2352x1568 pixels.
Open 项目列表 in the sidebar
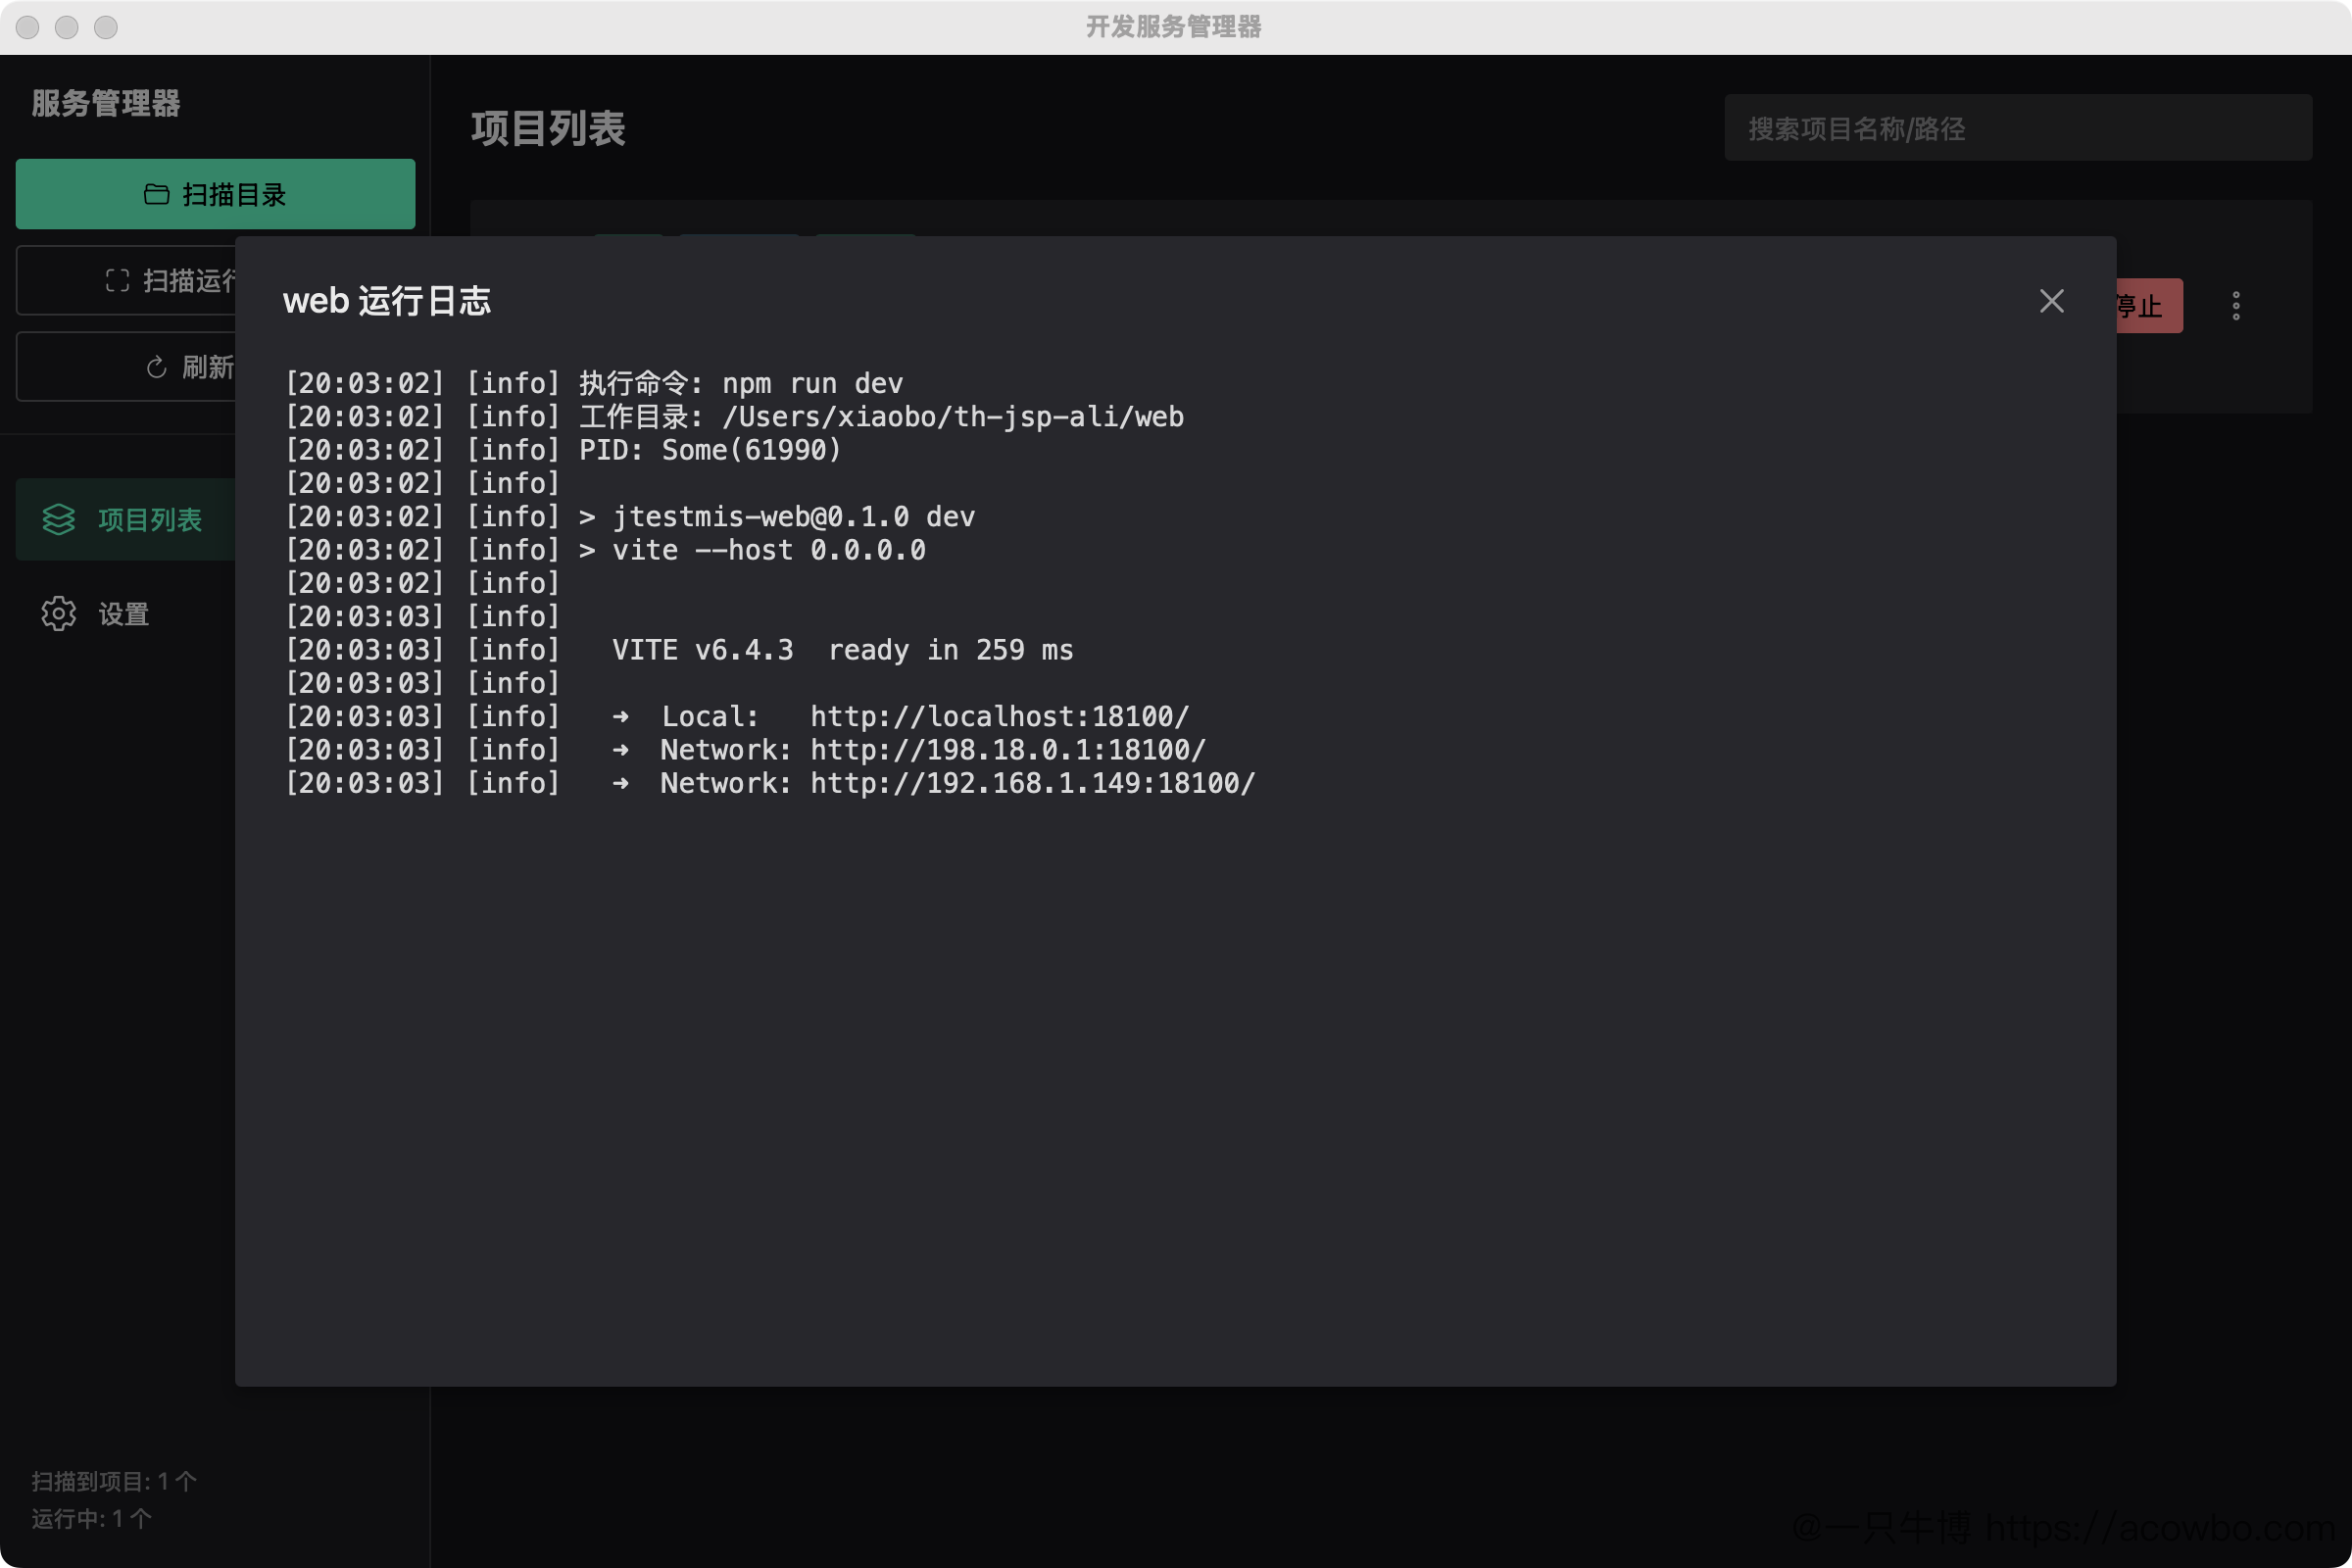click(126, 519)
